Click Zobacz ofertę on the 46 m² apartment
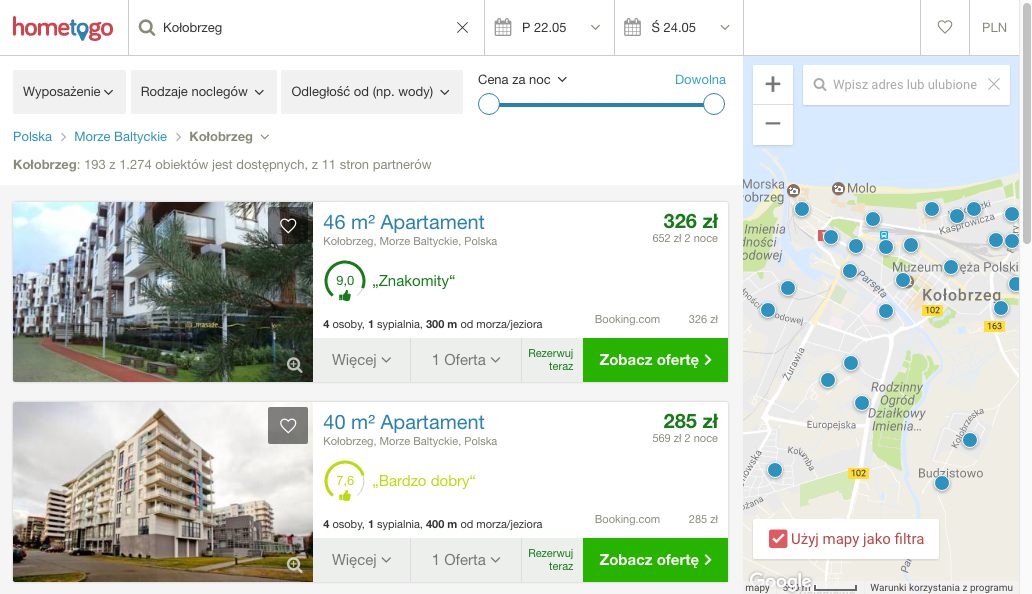The width and height of the screenshot is (1032, 594). click(x=655, y=359)
